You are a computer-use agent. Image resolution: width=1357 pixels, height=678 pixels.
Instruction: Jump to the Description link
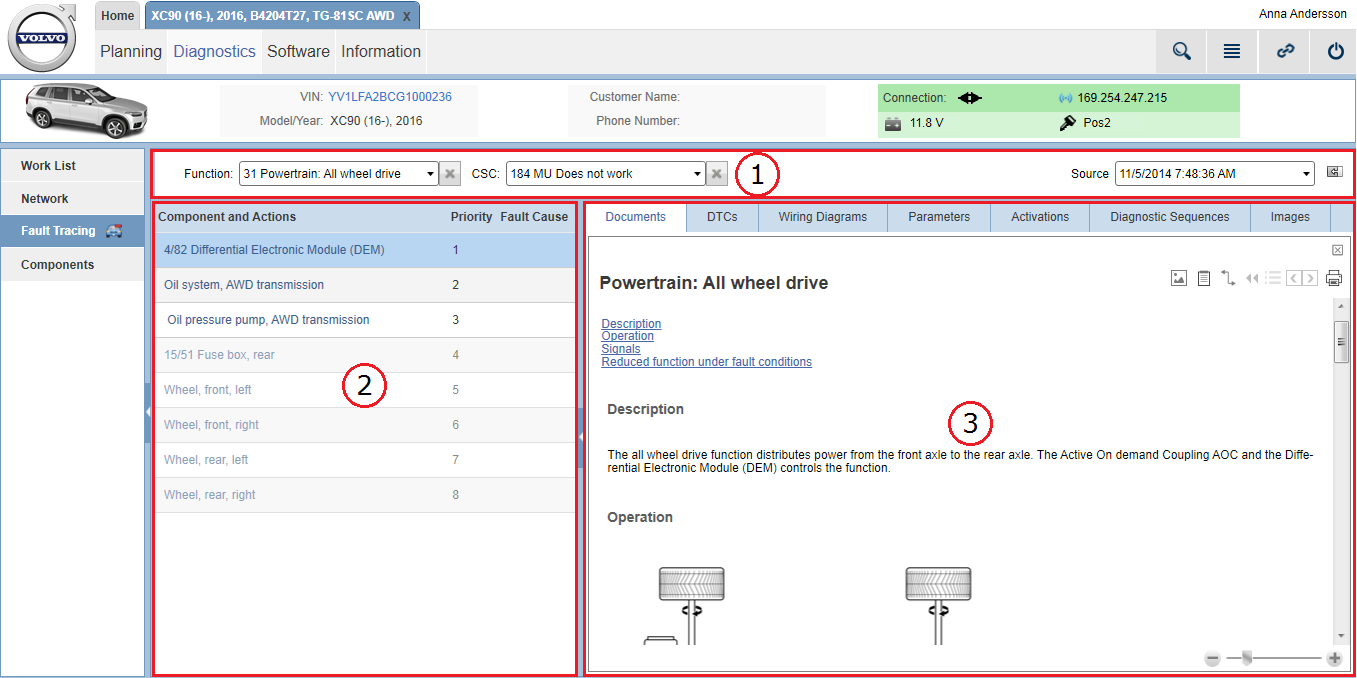click(631, 324)
